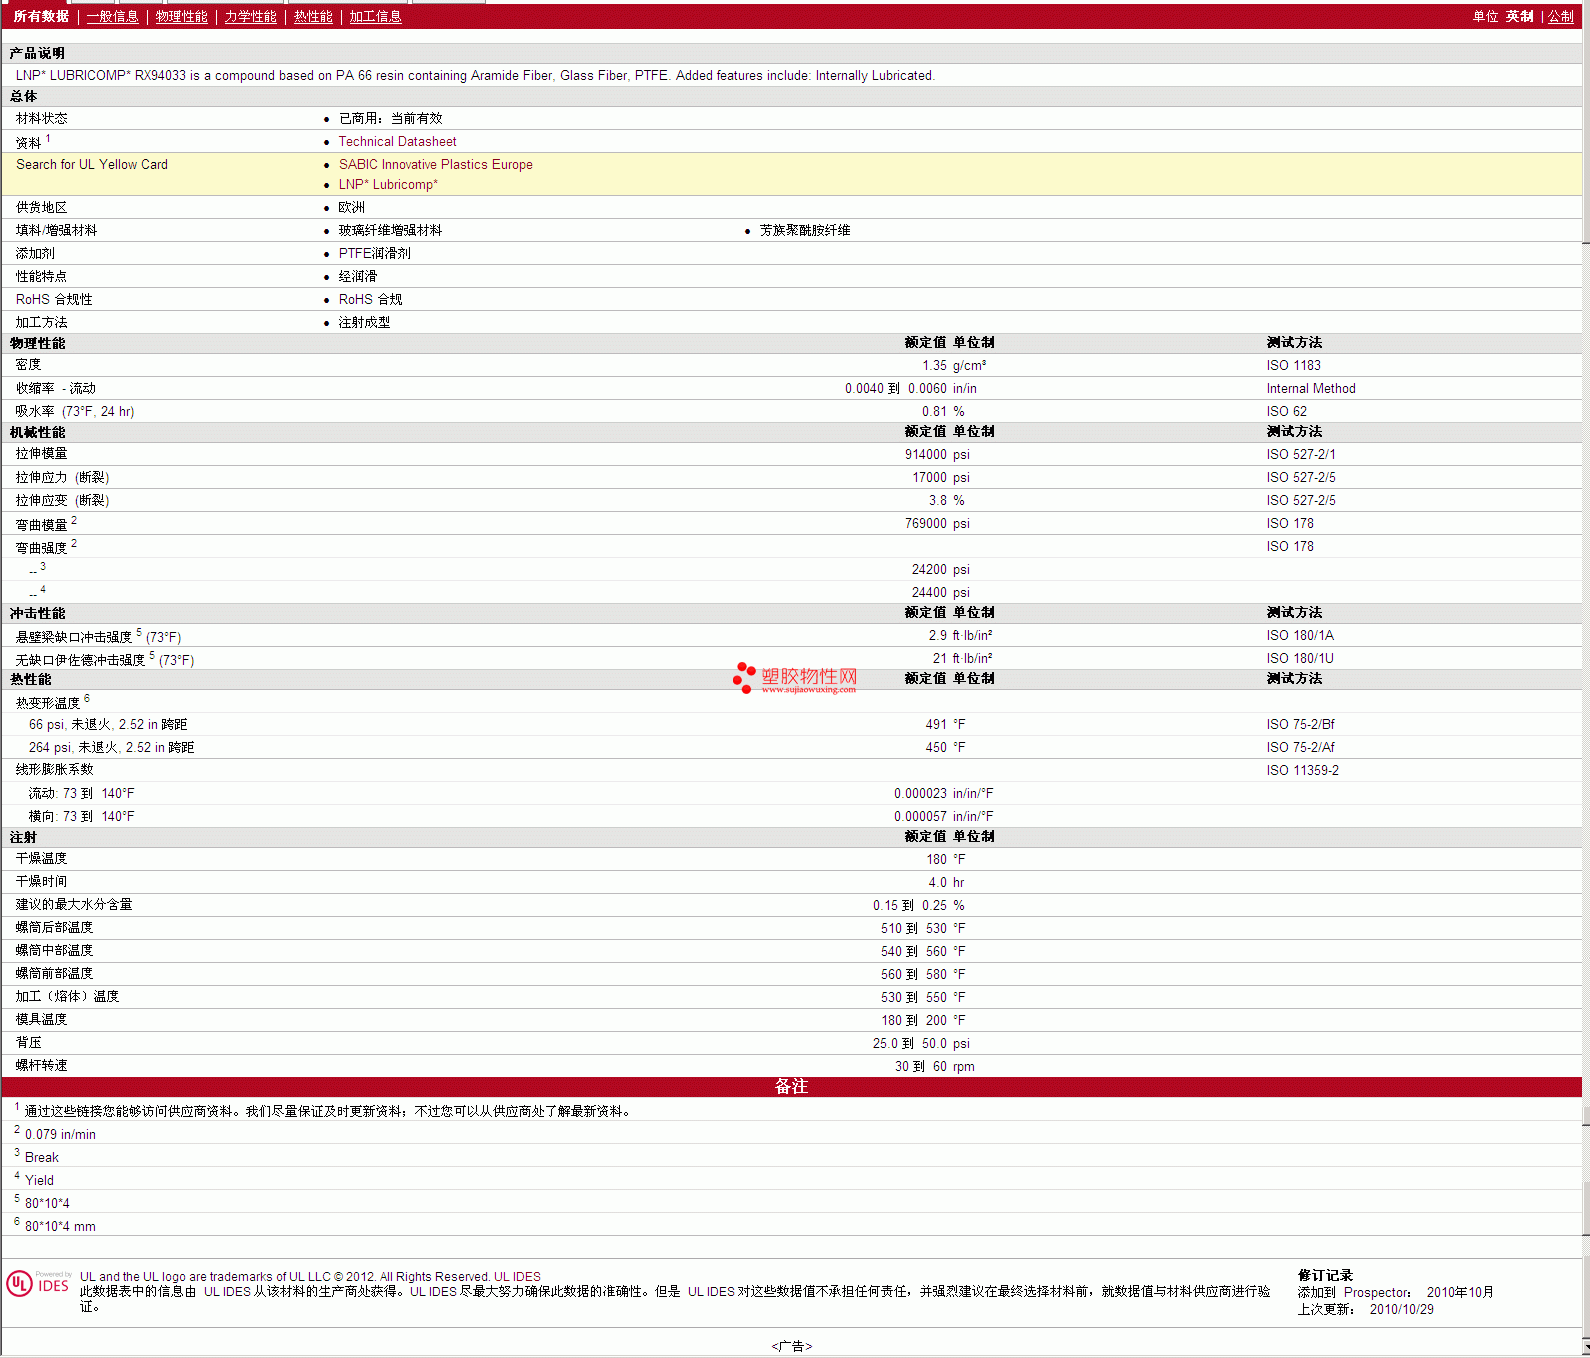
Task: Open the Technical Datasheet link
Action: pyautogui.click(x=397, y=142)
